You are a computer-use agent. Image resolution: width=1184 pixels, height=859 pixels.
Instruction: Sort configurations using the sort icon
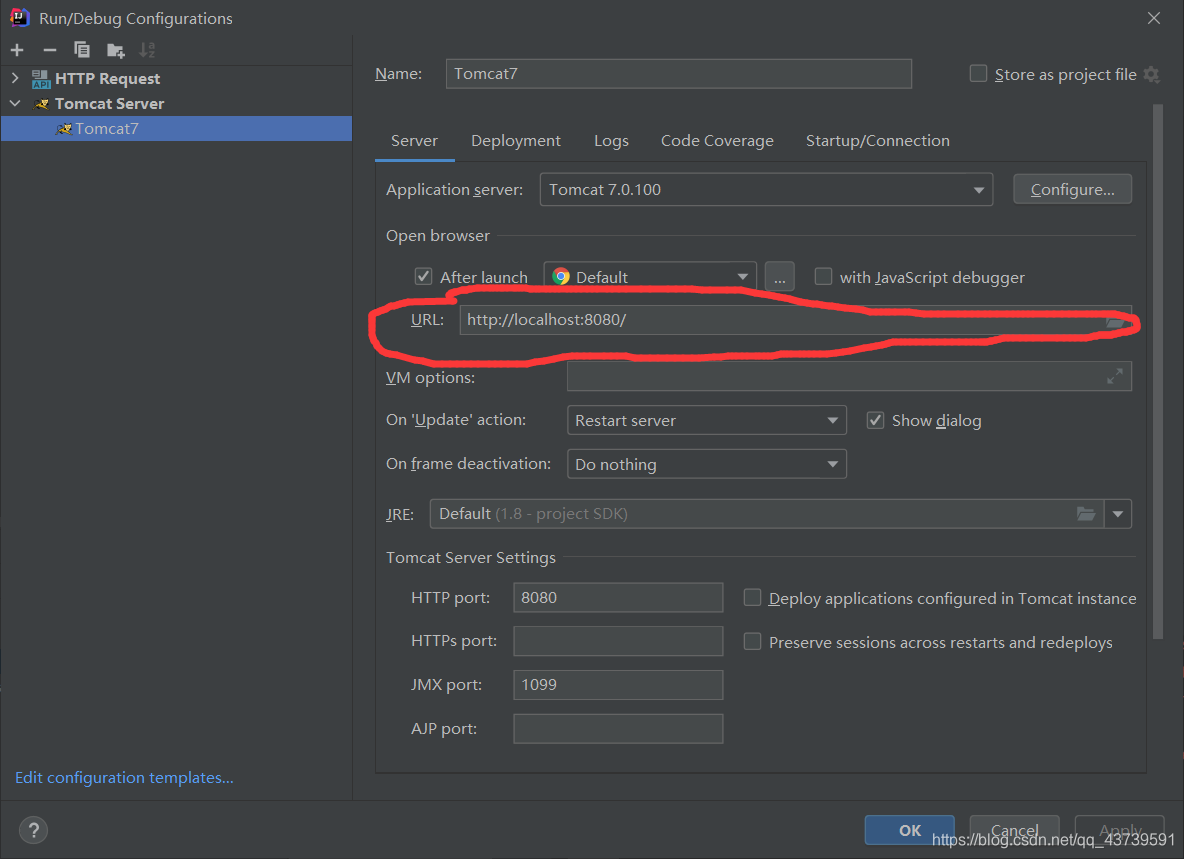click(147, 49)
